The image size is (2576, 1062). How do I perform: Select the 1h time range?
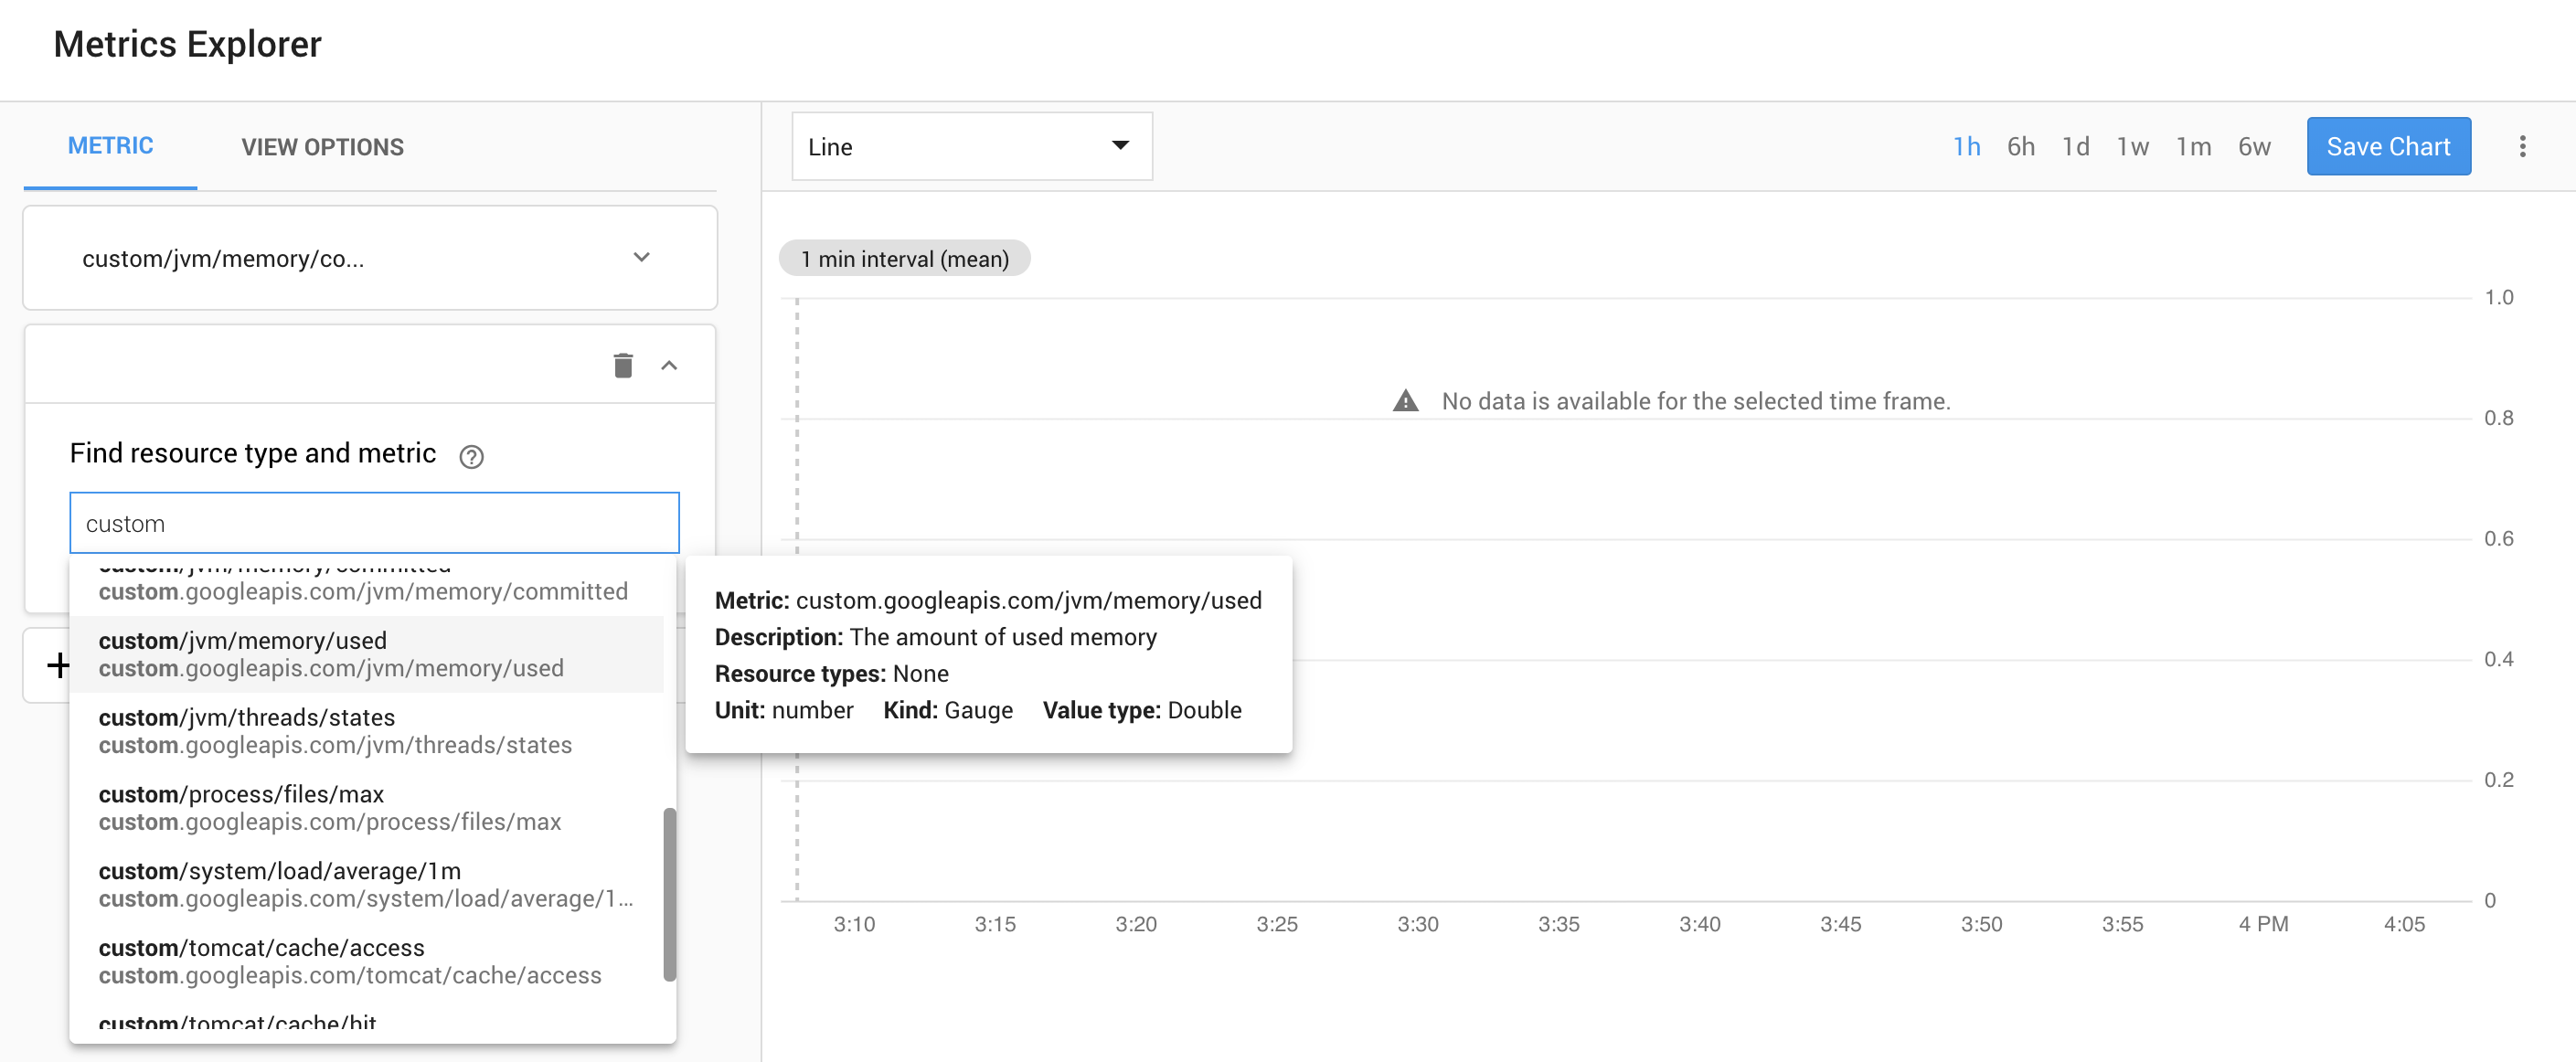tap(1965, 146)
